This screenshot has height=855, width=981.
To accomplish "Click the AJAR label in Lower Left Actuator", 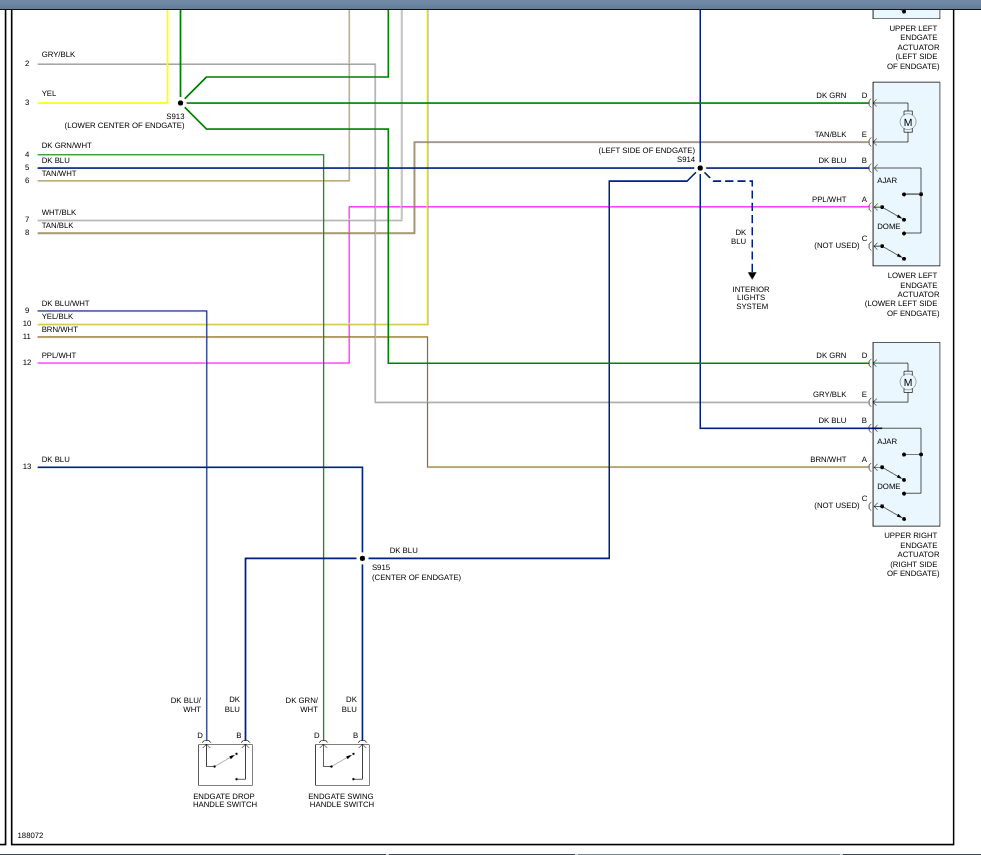I will coord(887,181).
